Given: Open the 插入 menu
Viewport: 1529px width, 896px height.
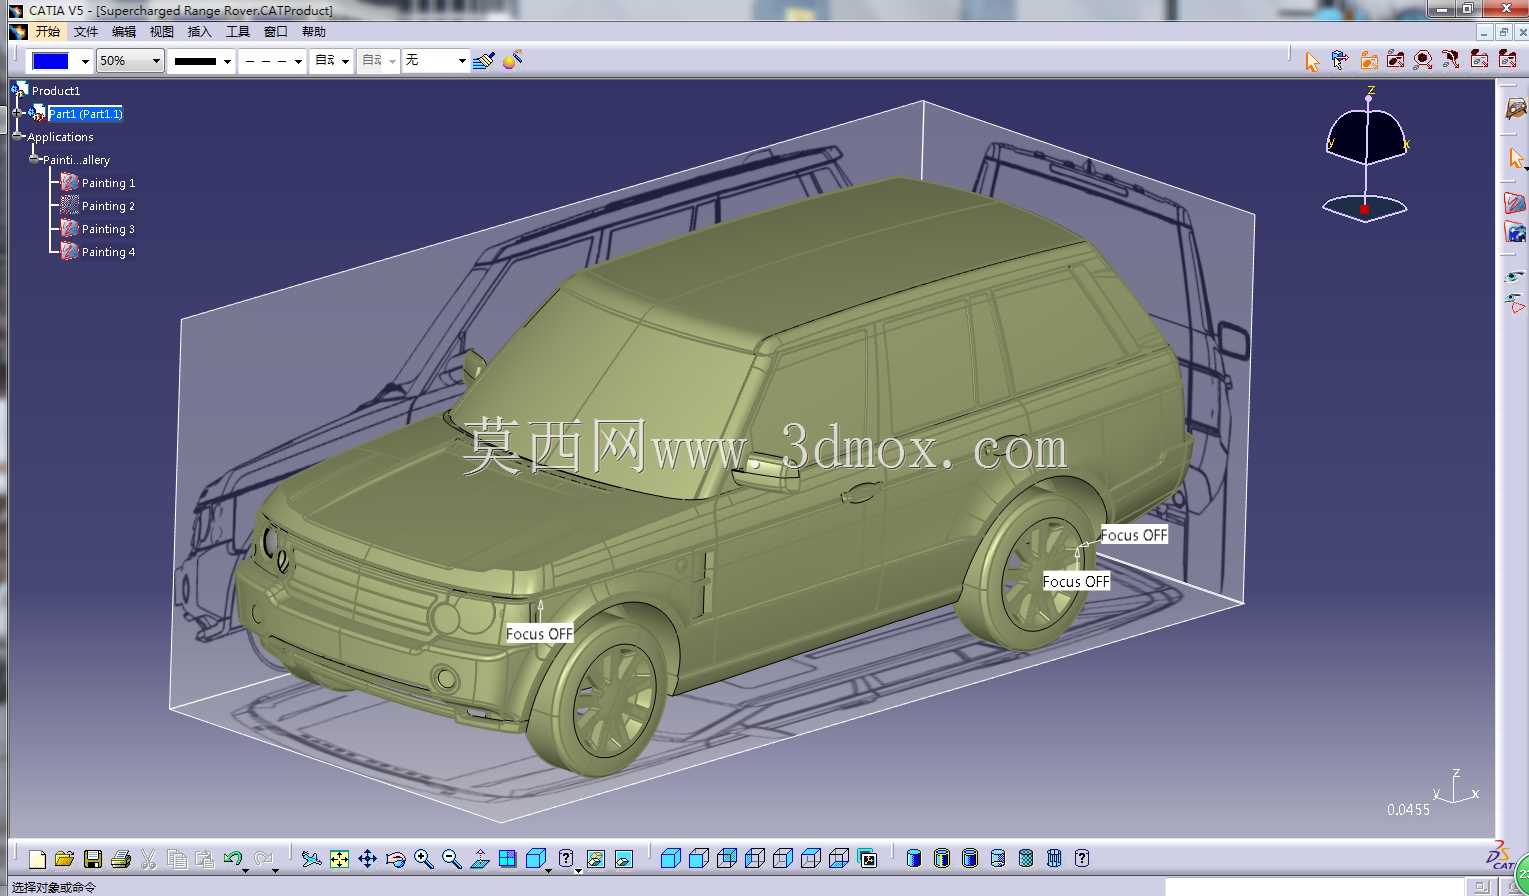Looking at the screenshot, I should point(200,32).
